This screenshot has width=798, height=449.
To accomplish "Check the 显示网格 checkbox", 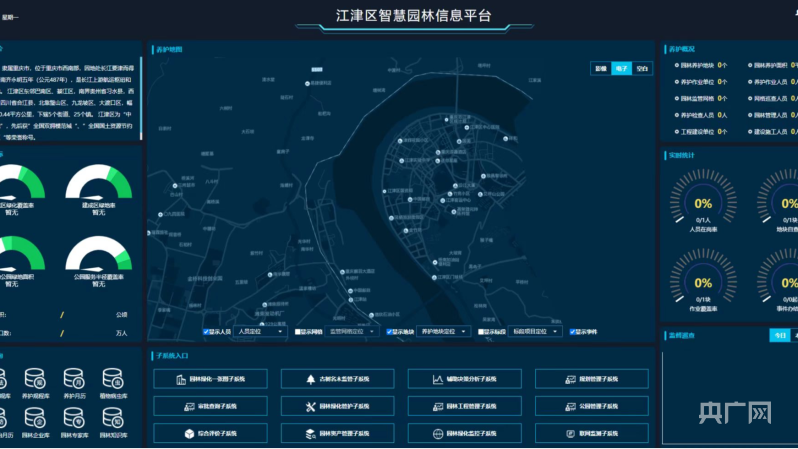I will (298, 332).
